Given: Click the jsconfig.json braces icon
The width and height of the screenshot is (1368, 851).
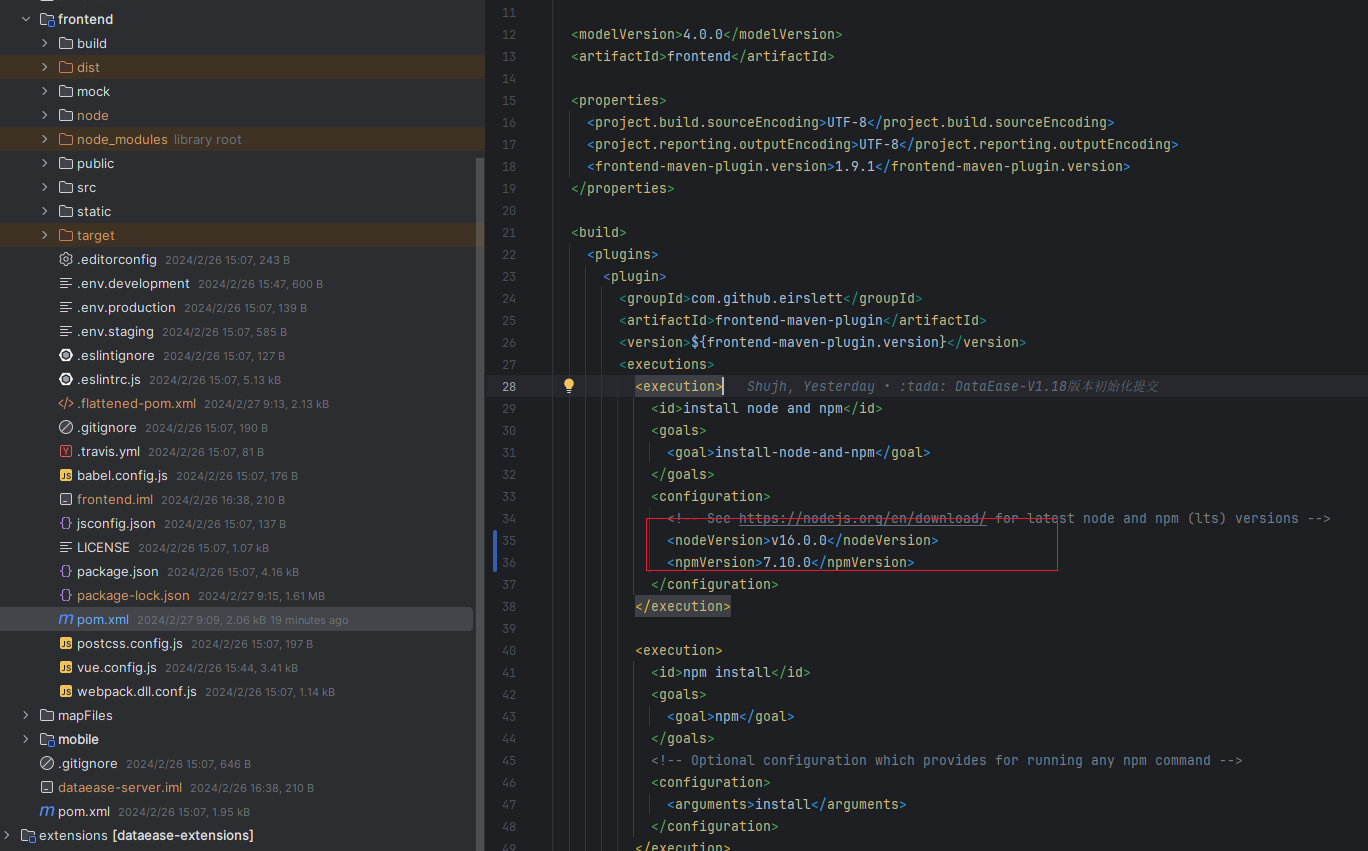Looking at the screenshot, I should click(x=66, y=523).
